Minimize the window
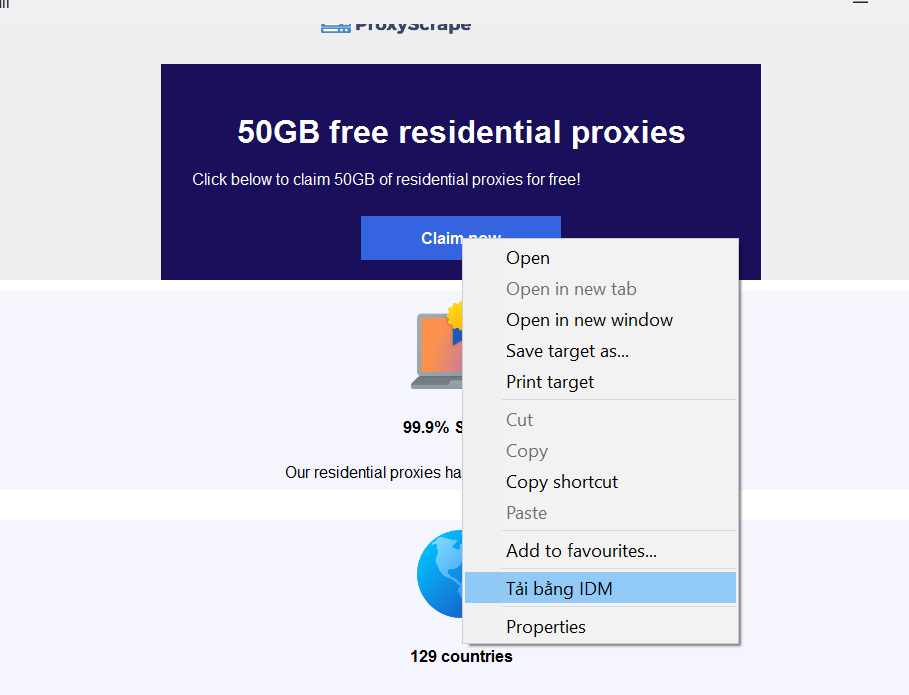909x695 pixels. [x=860, y=4]
